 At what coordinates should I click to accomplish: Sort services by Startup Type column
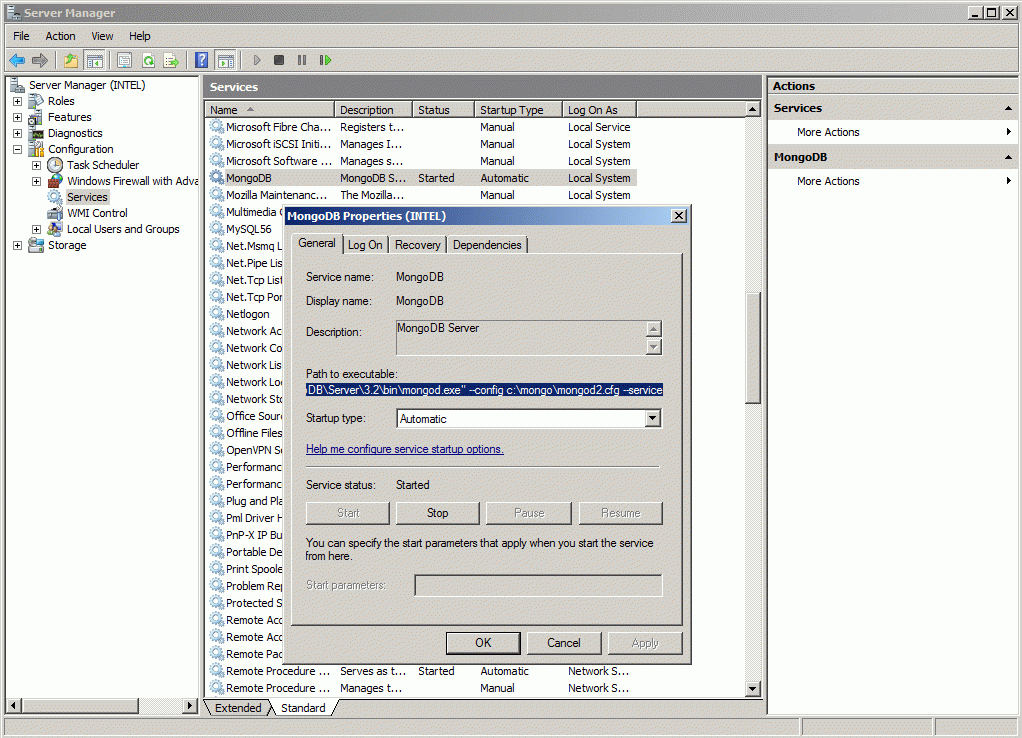(518, 110)
